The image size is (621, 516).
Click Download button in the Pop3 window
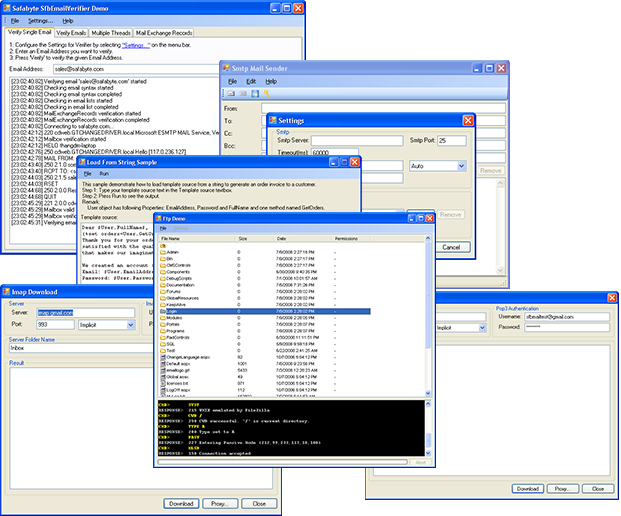528,489
